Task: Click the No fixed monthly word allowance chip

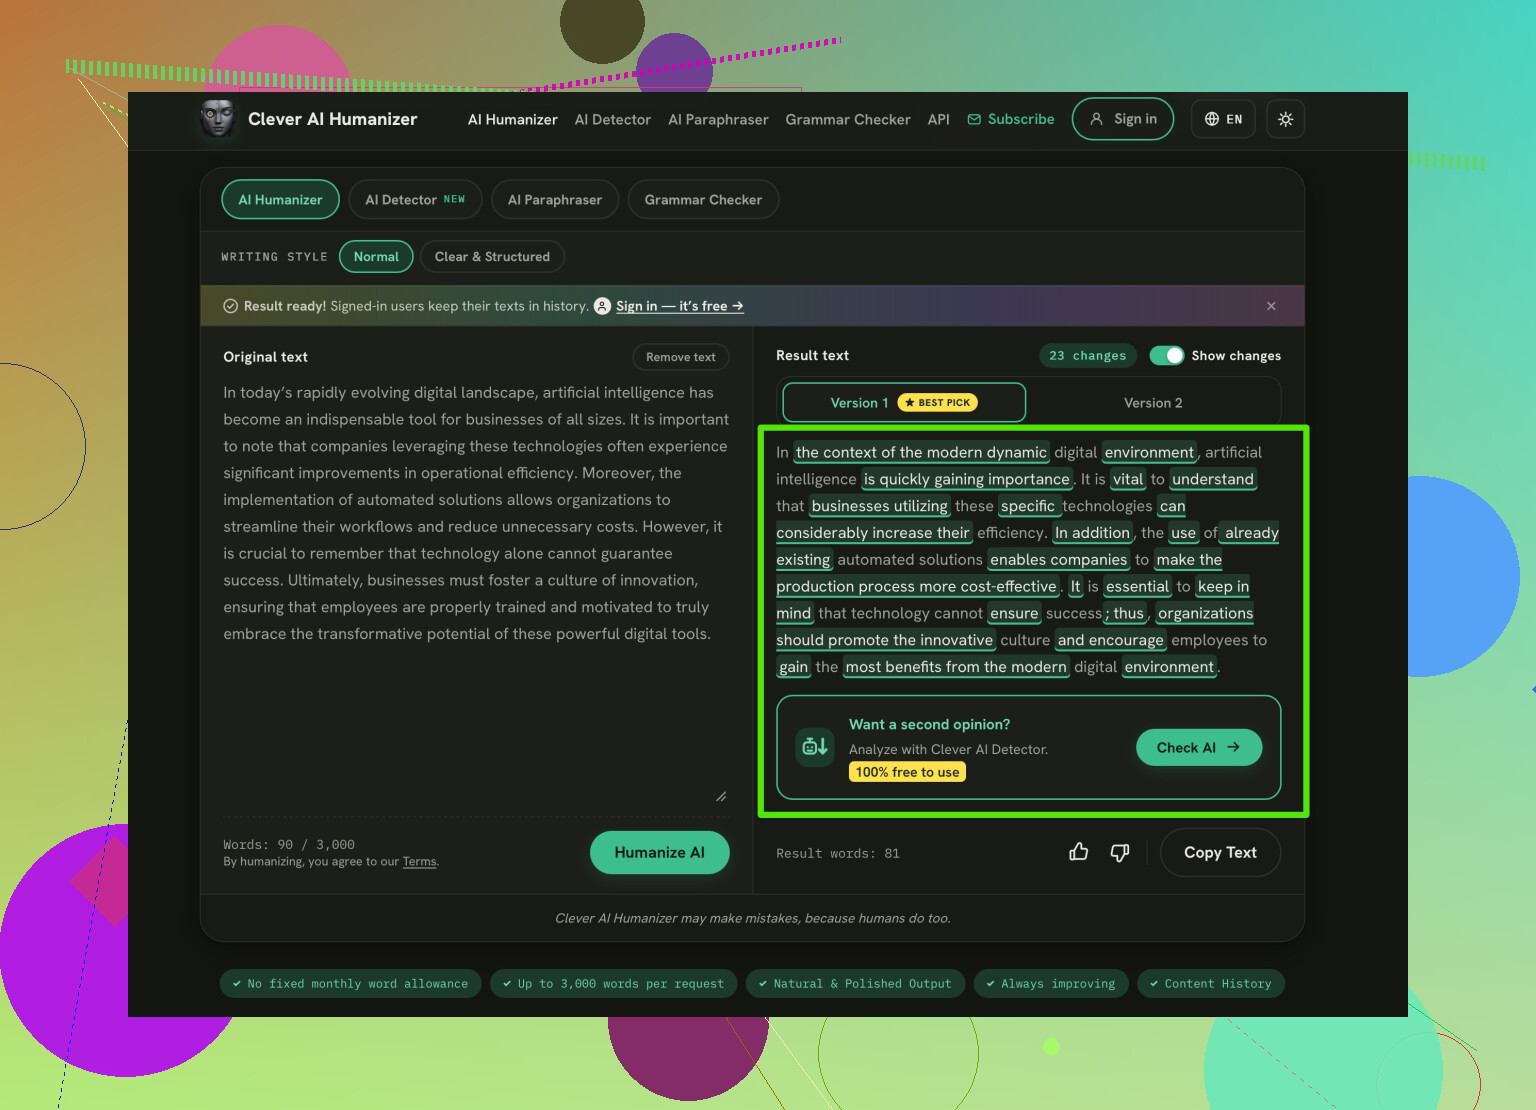Action: tap(350, 984)
